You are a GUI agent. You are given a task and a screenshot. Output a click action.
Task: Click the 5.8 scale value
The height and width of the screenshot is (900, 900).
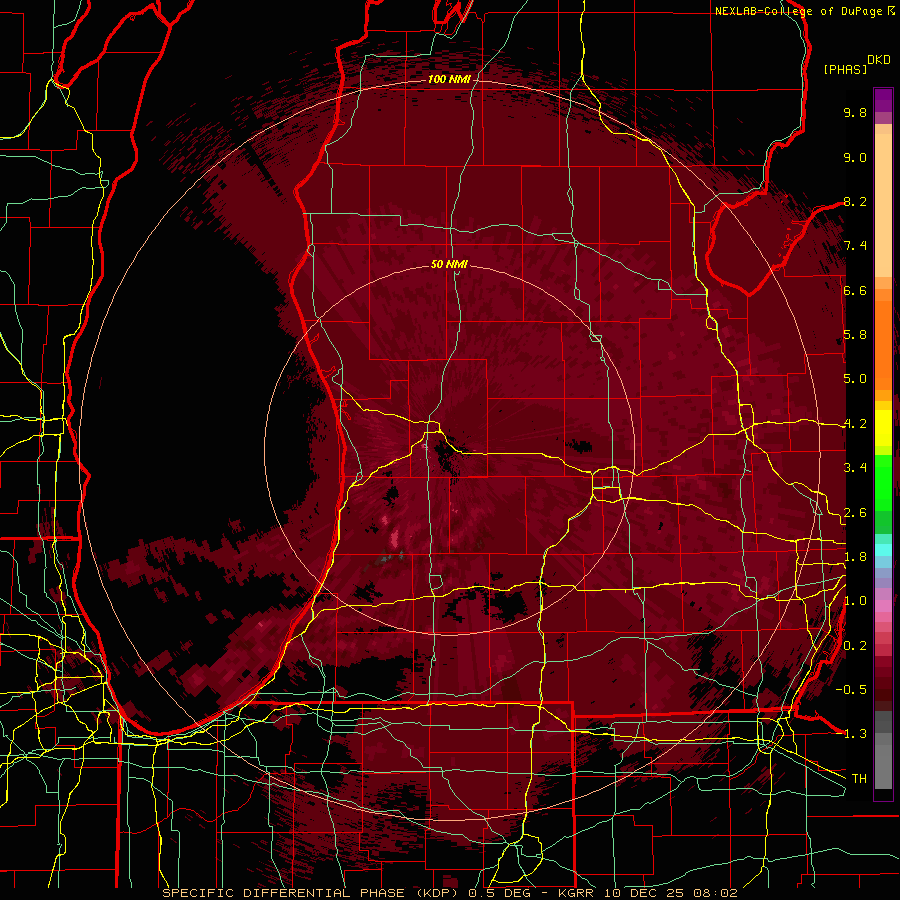point(855,335)
